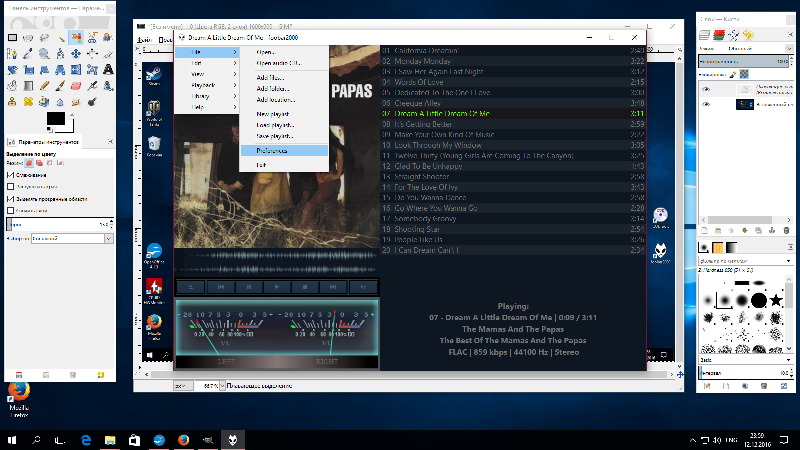Click foobar2000 Stop playback button

tap(305, 287)
